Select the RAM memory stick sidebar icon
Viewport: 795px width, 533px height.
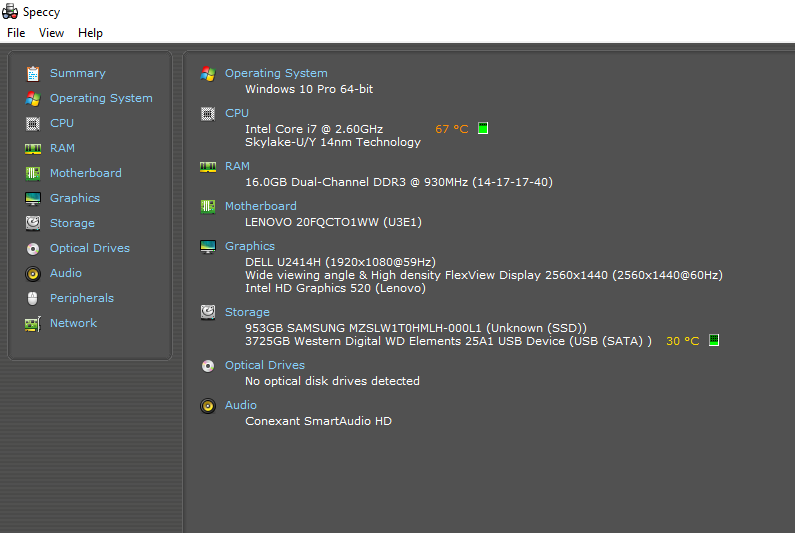33,149
